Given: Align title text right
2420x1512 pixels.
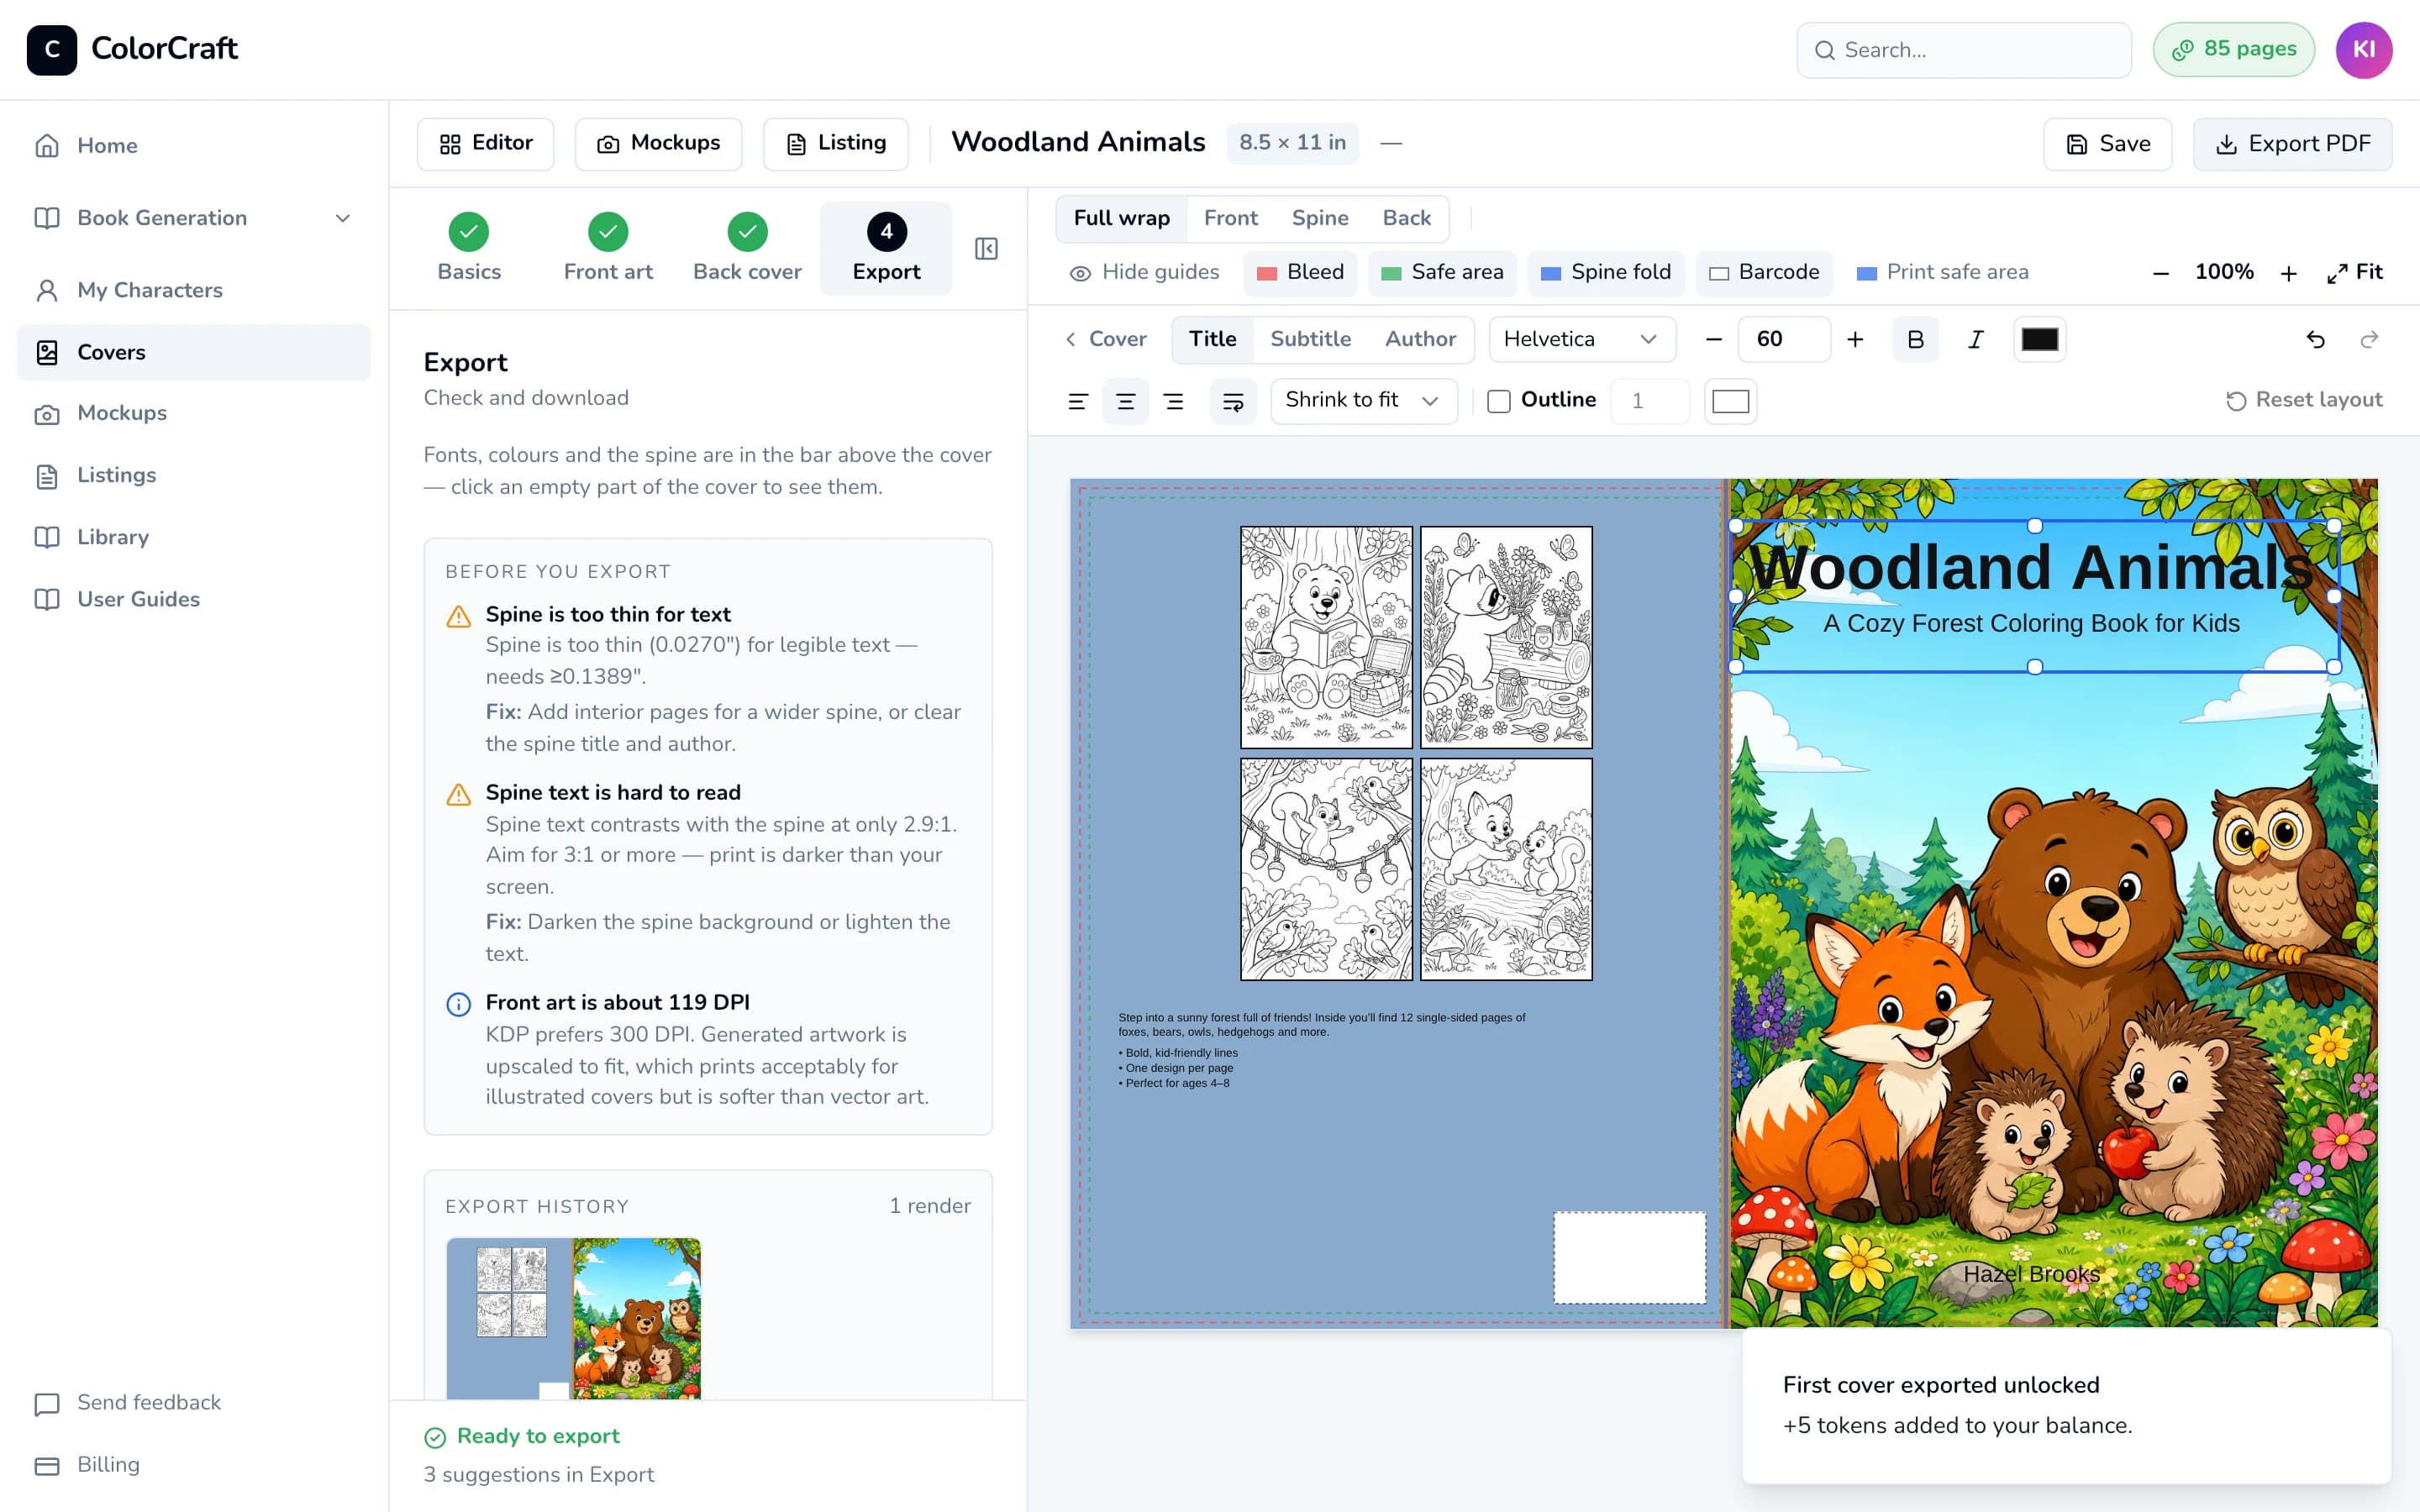Looking at the screenshot, I should pos(1174,401).
